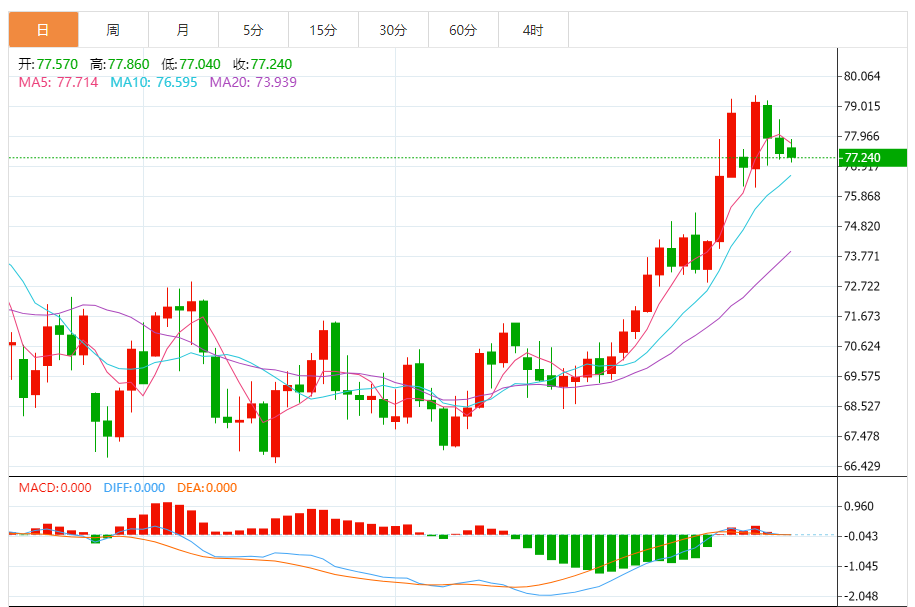915x607 pixels.
Task: Click the 74.820 price axis label
Action: 862,226
